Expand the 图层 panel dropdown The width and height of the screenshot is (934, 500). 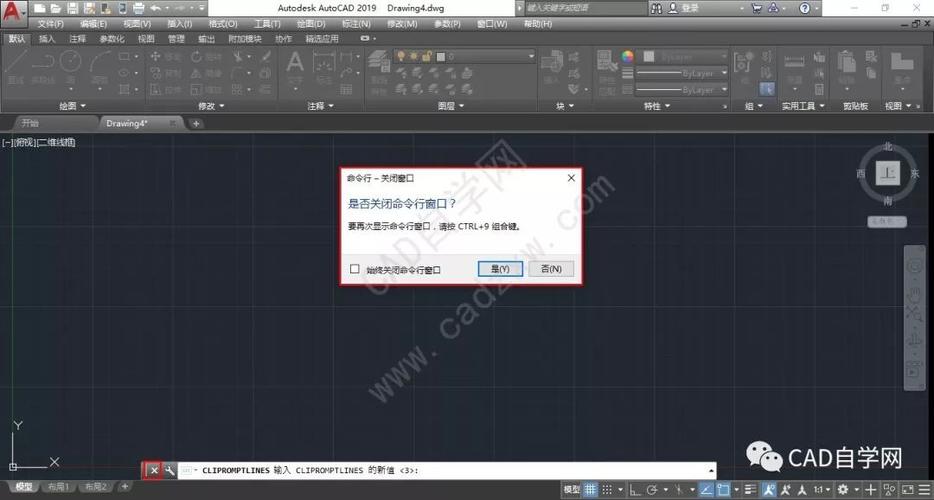tap(450, 105)
